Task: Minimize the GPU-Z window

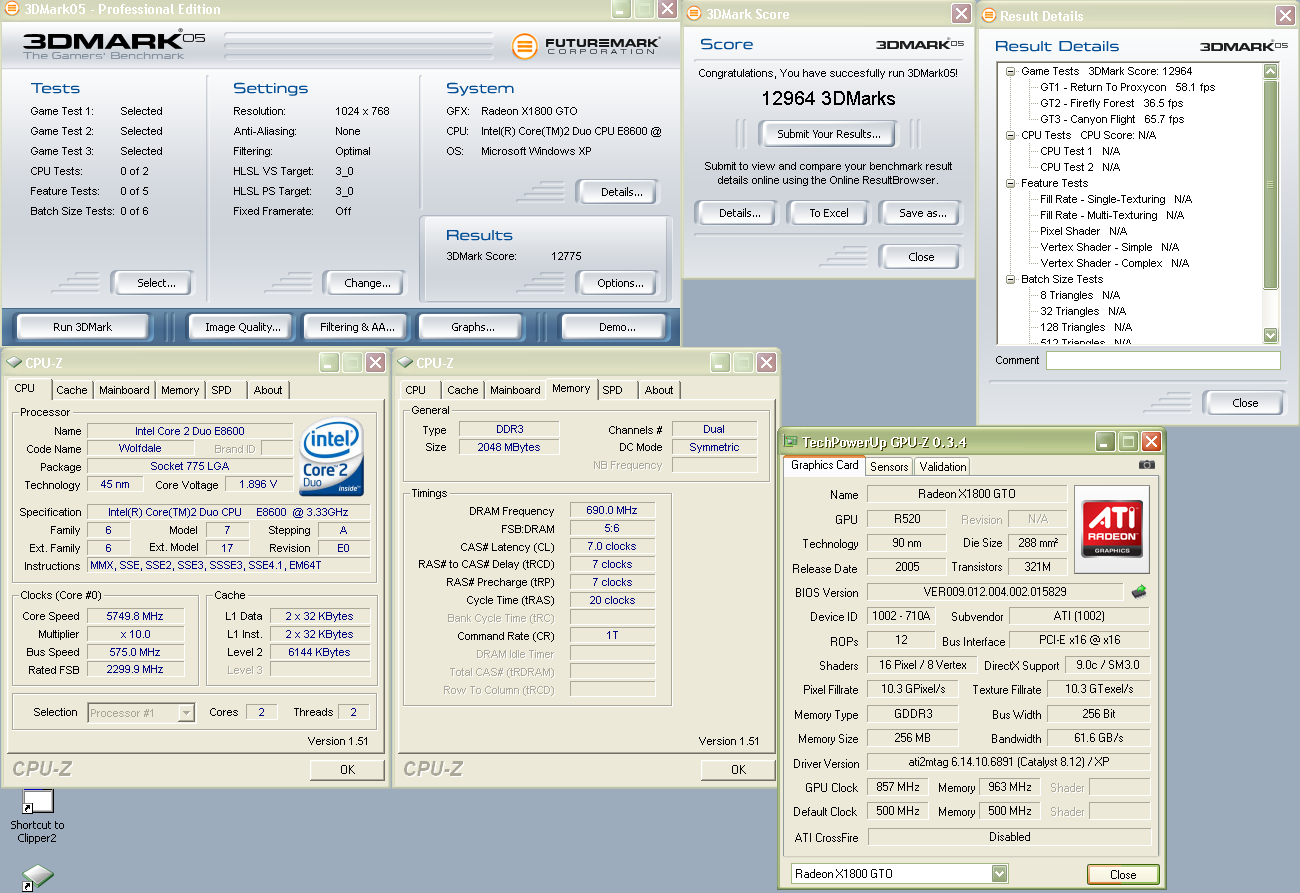Action: (1104, 441)
